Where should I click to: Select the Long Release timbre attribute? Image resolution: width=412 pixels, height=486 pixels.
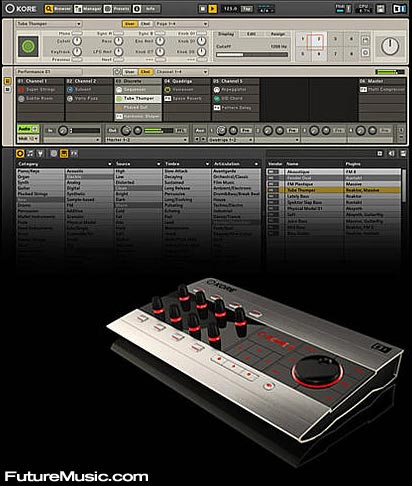point(187,188)
